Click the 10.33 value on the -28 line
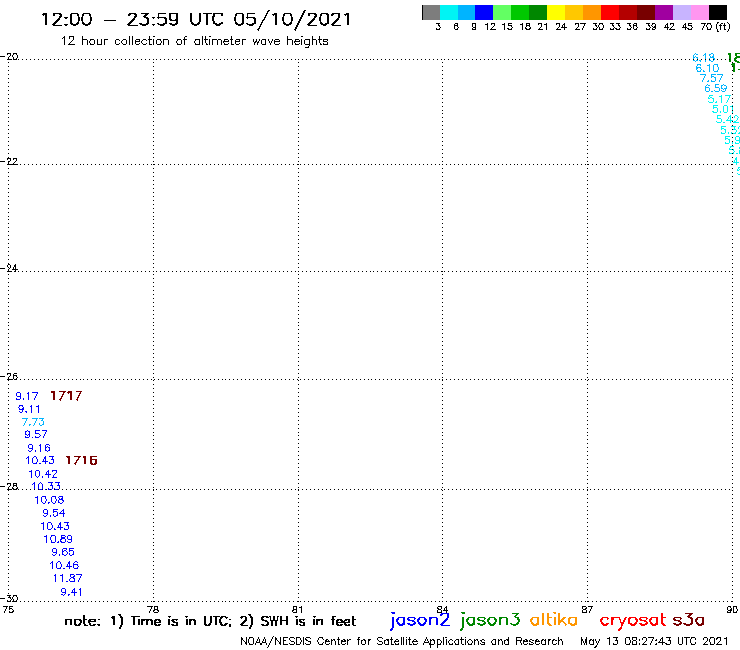 click(x=46, y=486)
